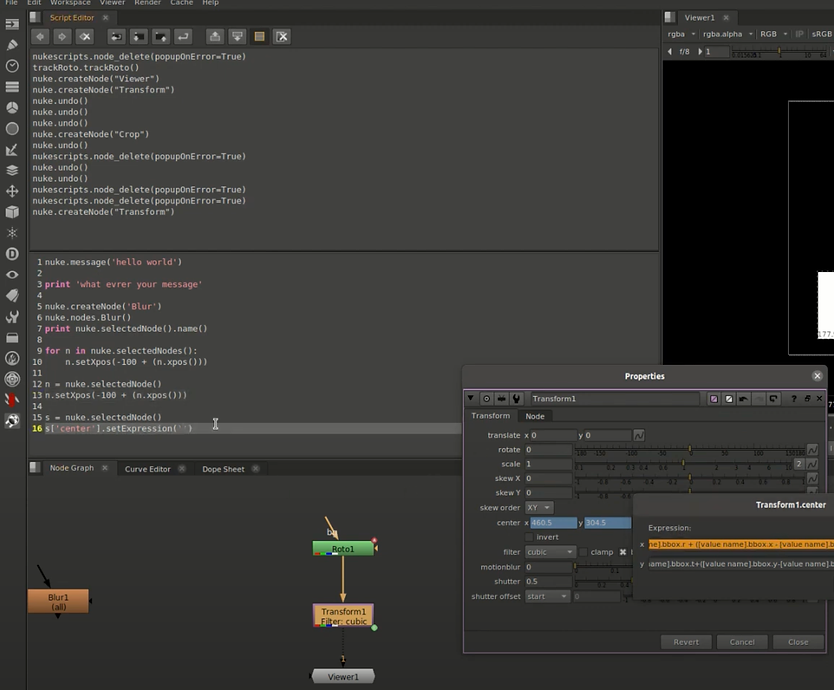This screenshot has width=834, height=690.
Task: Open the MetaData nodes menu (tag icon)
Action: [12, 296]
